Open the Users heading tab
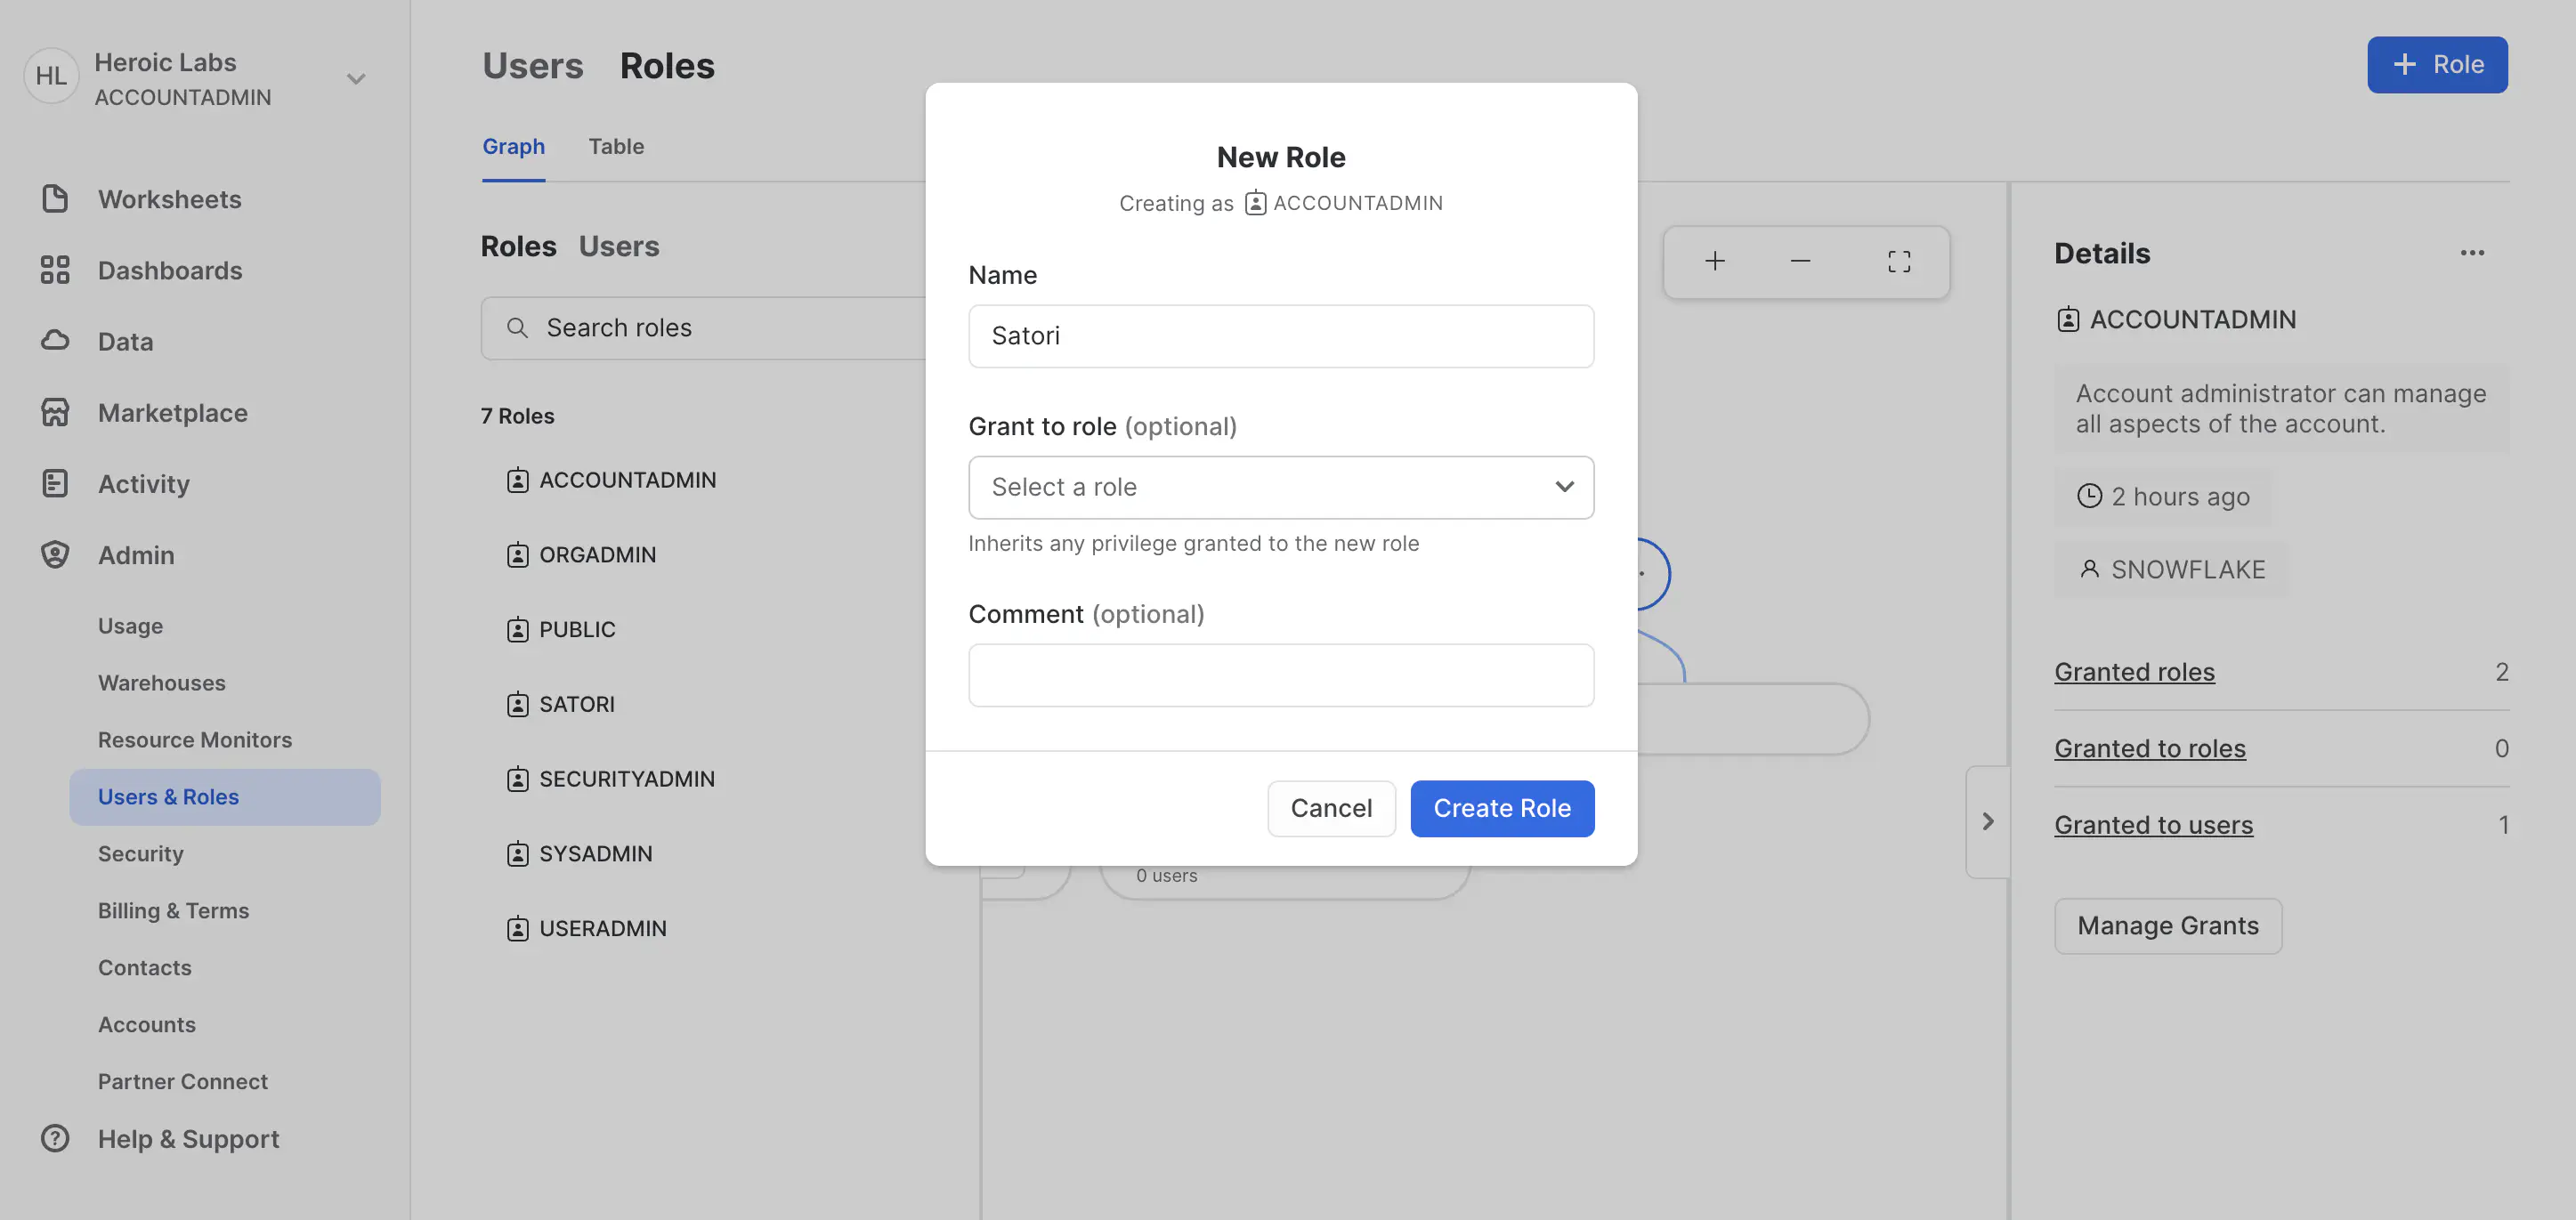2576x1220 pixels. (x=532, y=66)
